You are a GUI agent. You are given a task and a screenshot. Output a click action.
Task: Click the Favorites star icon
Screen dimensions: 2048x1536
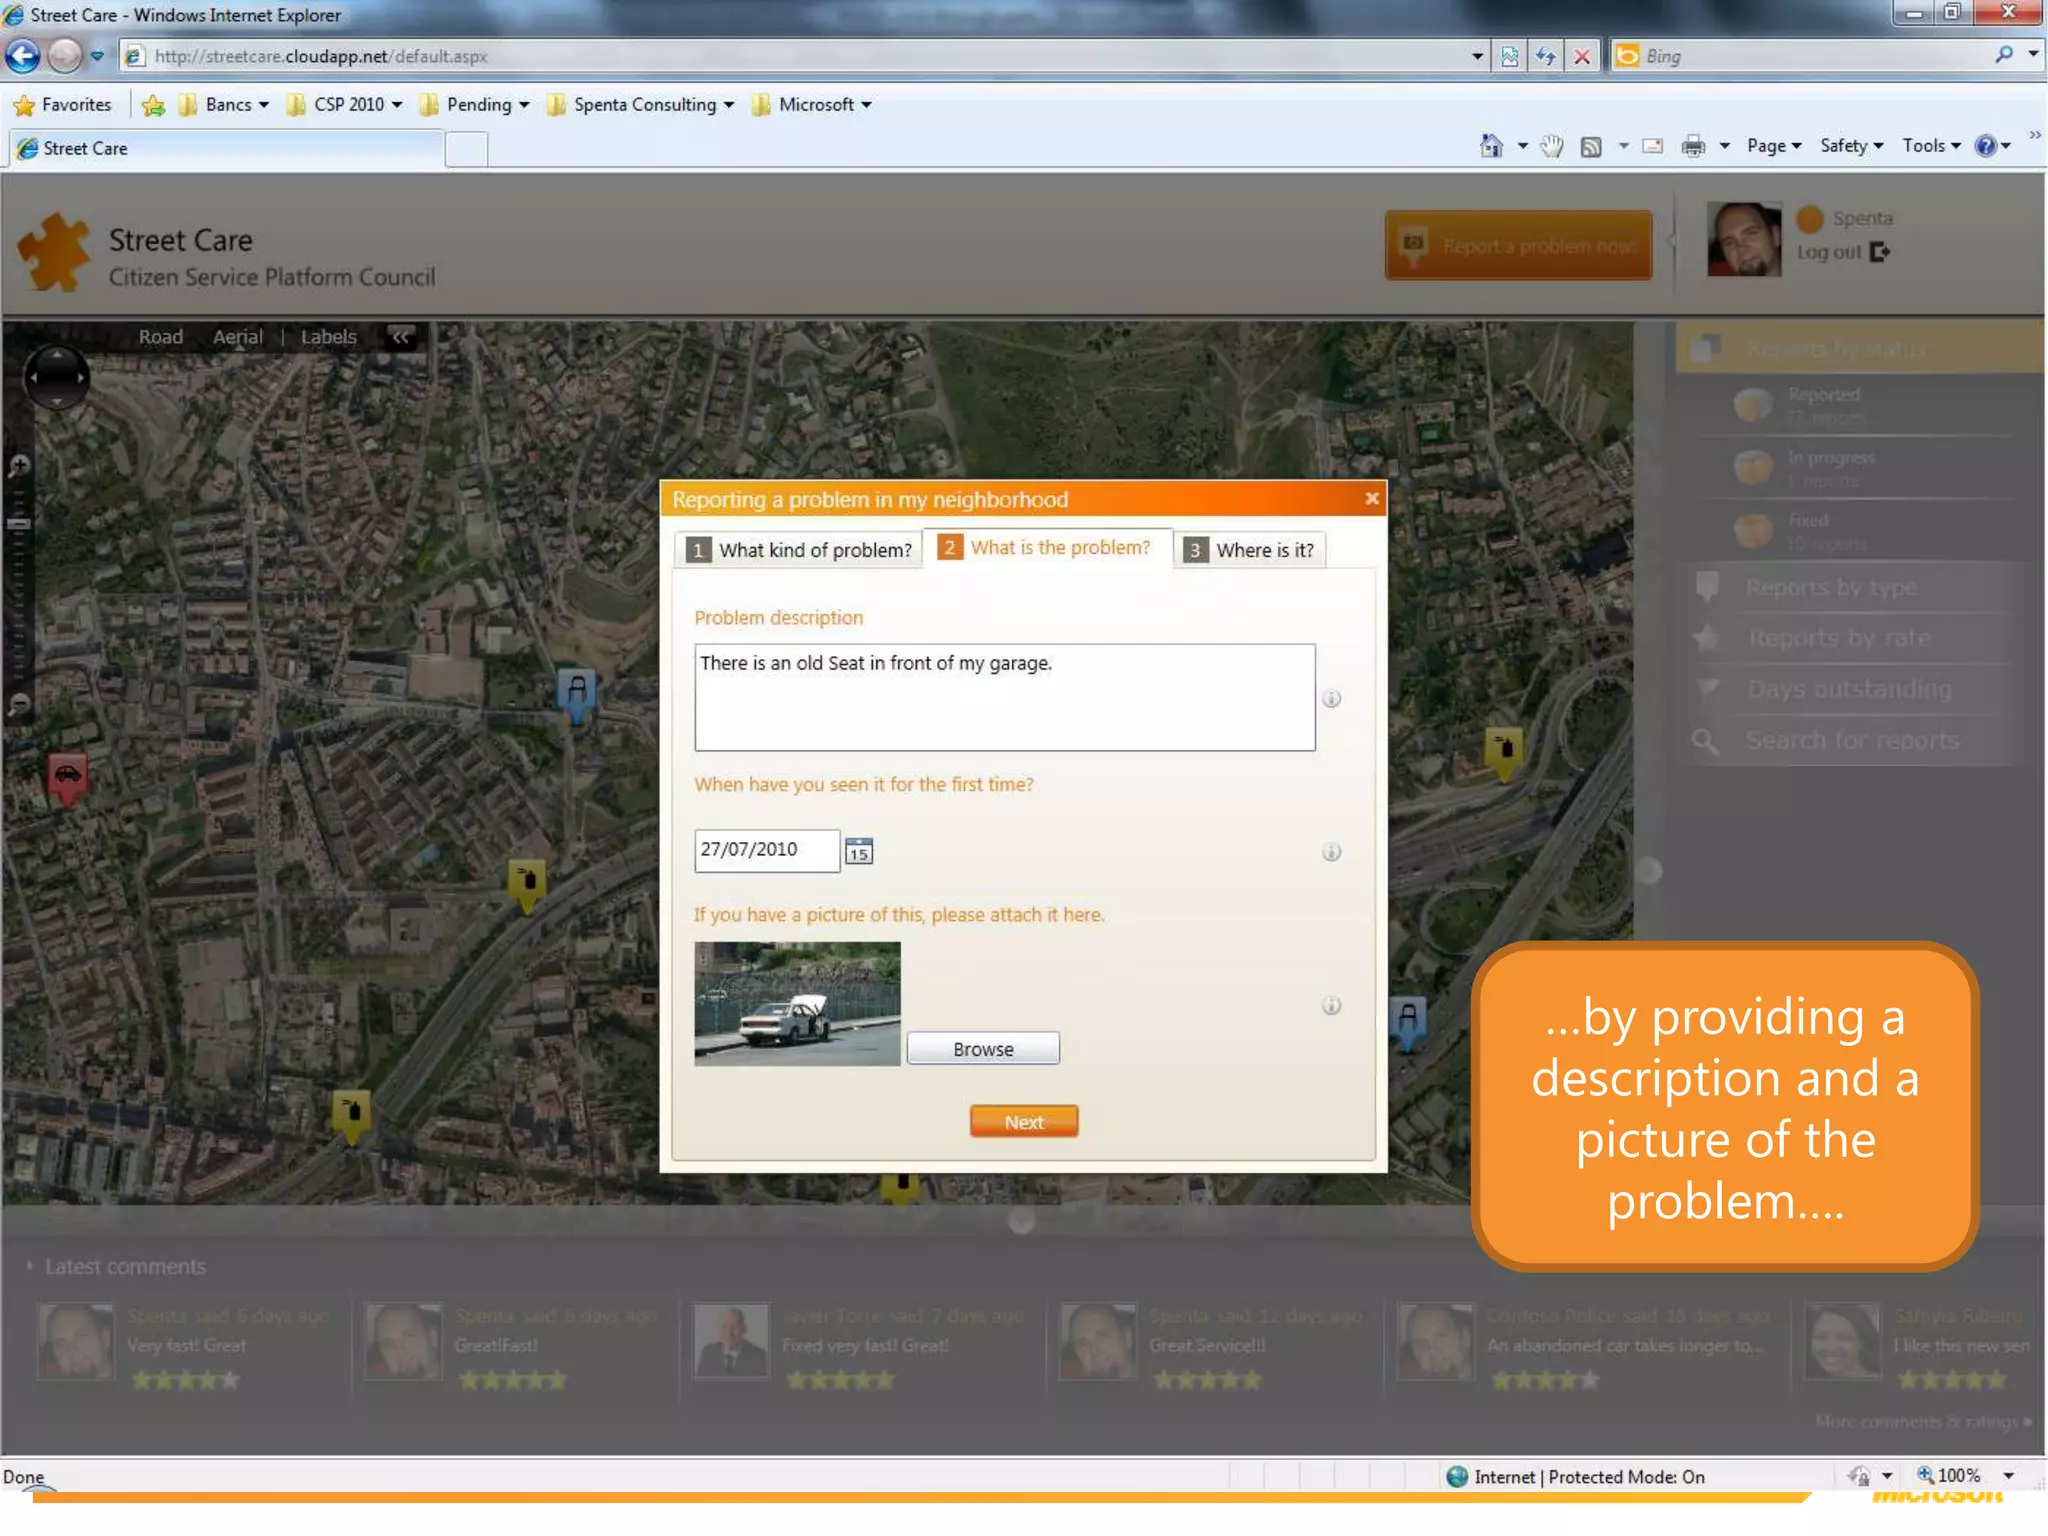(24, 105)
